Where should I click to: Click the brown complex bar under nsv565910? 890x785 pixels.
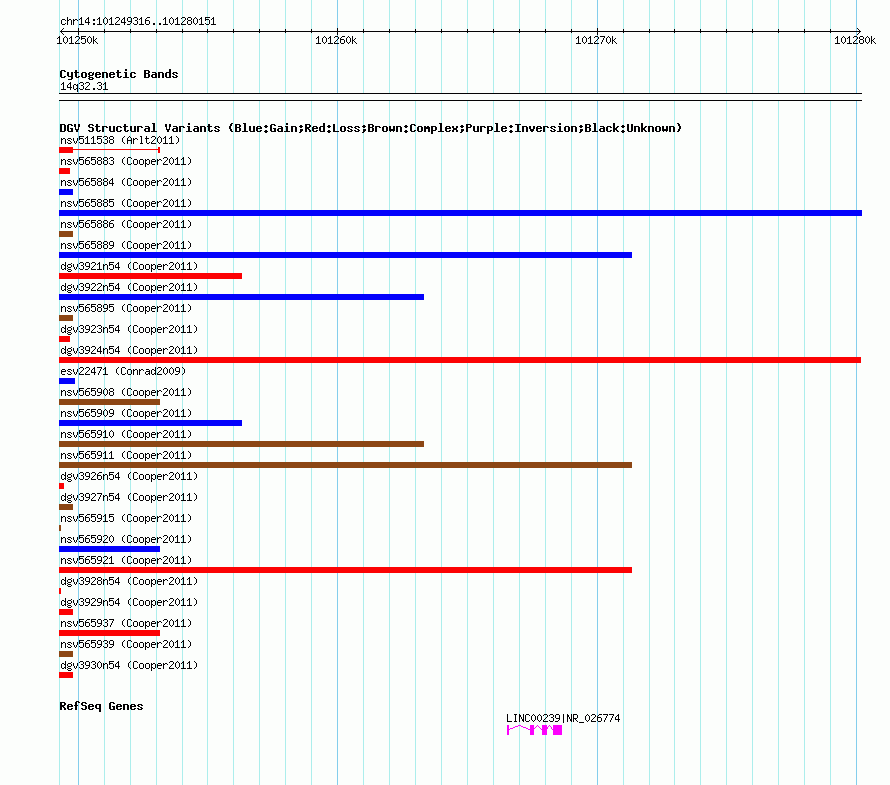(x=241, y=444)
